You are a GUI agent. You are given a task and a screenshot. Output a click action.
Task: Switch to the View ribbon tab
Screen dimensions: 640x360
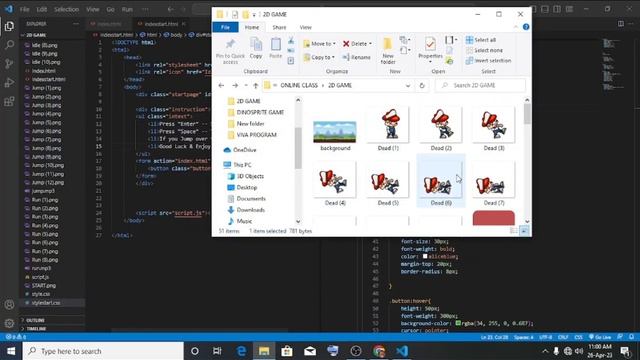point(306,27)
